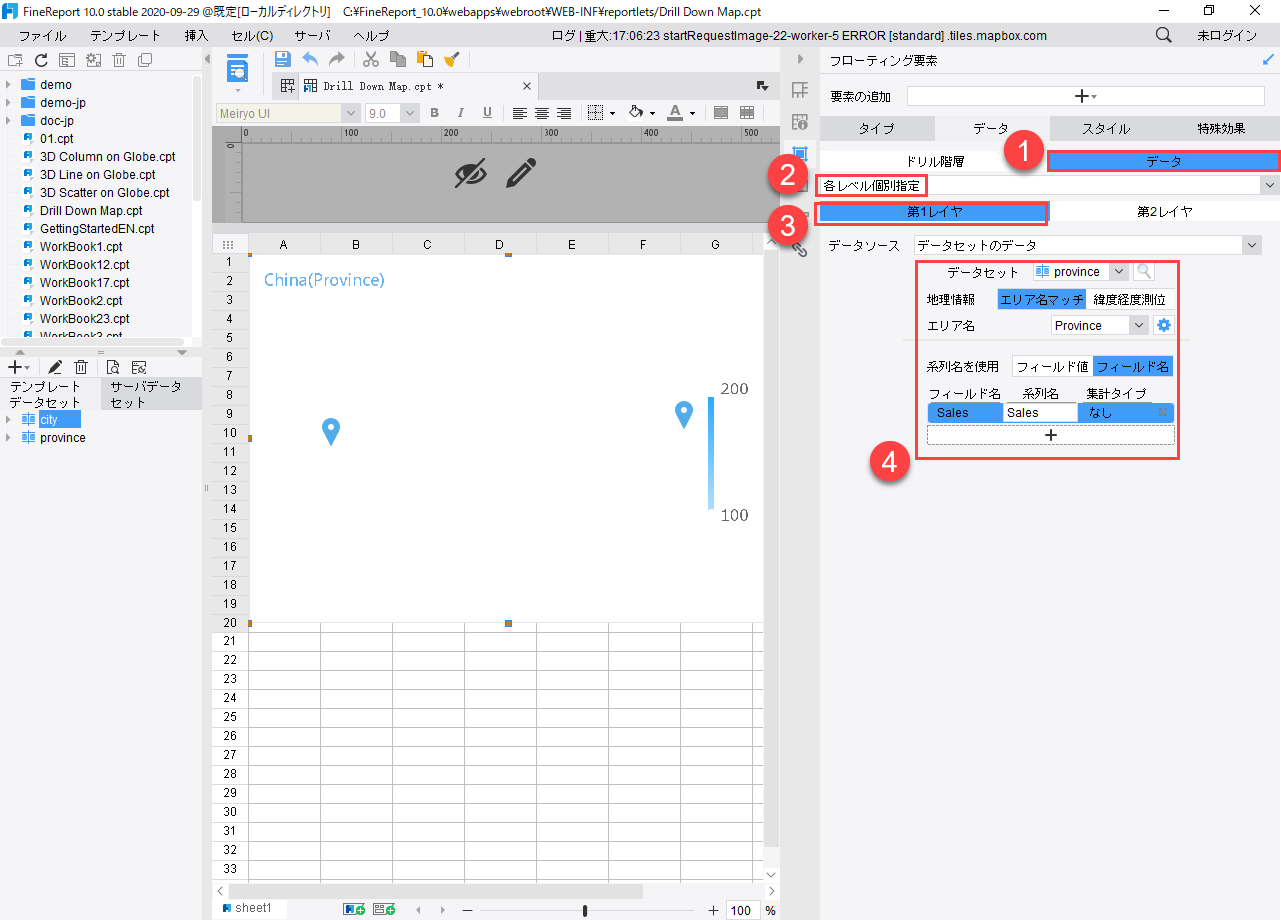1281x920 pixels.
Task: Click the Cut scissors icon
Action: point(371,59)
